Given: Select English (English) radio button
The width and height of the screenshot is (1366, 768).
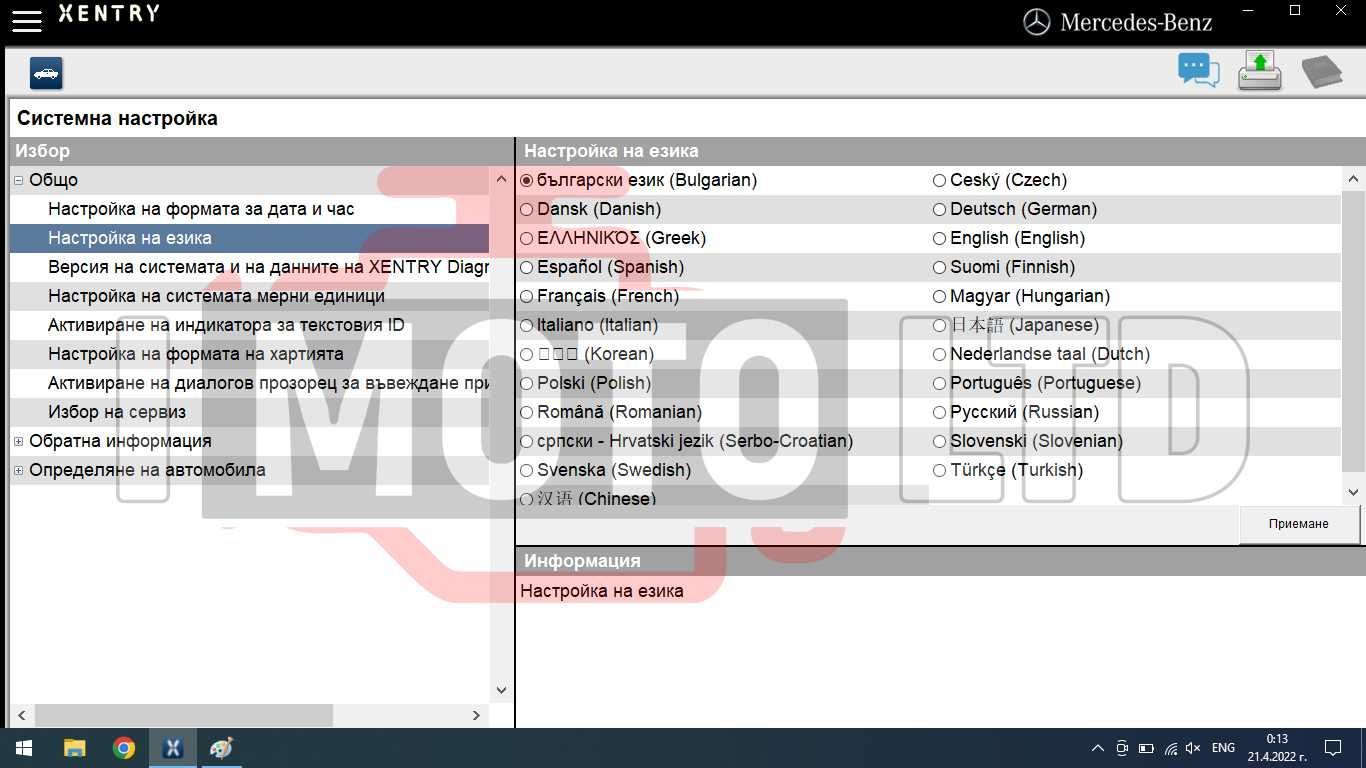Looking at the screenshot, I should (x=939, y=239).
